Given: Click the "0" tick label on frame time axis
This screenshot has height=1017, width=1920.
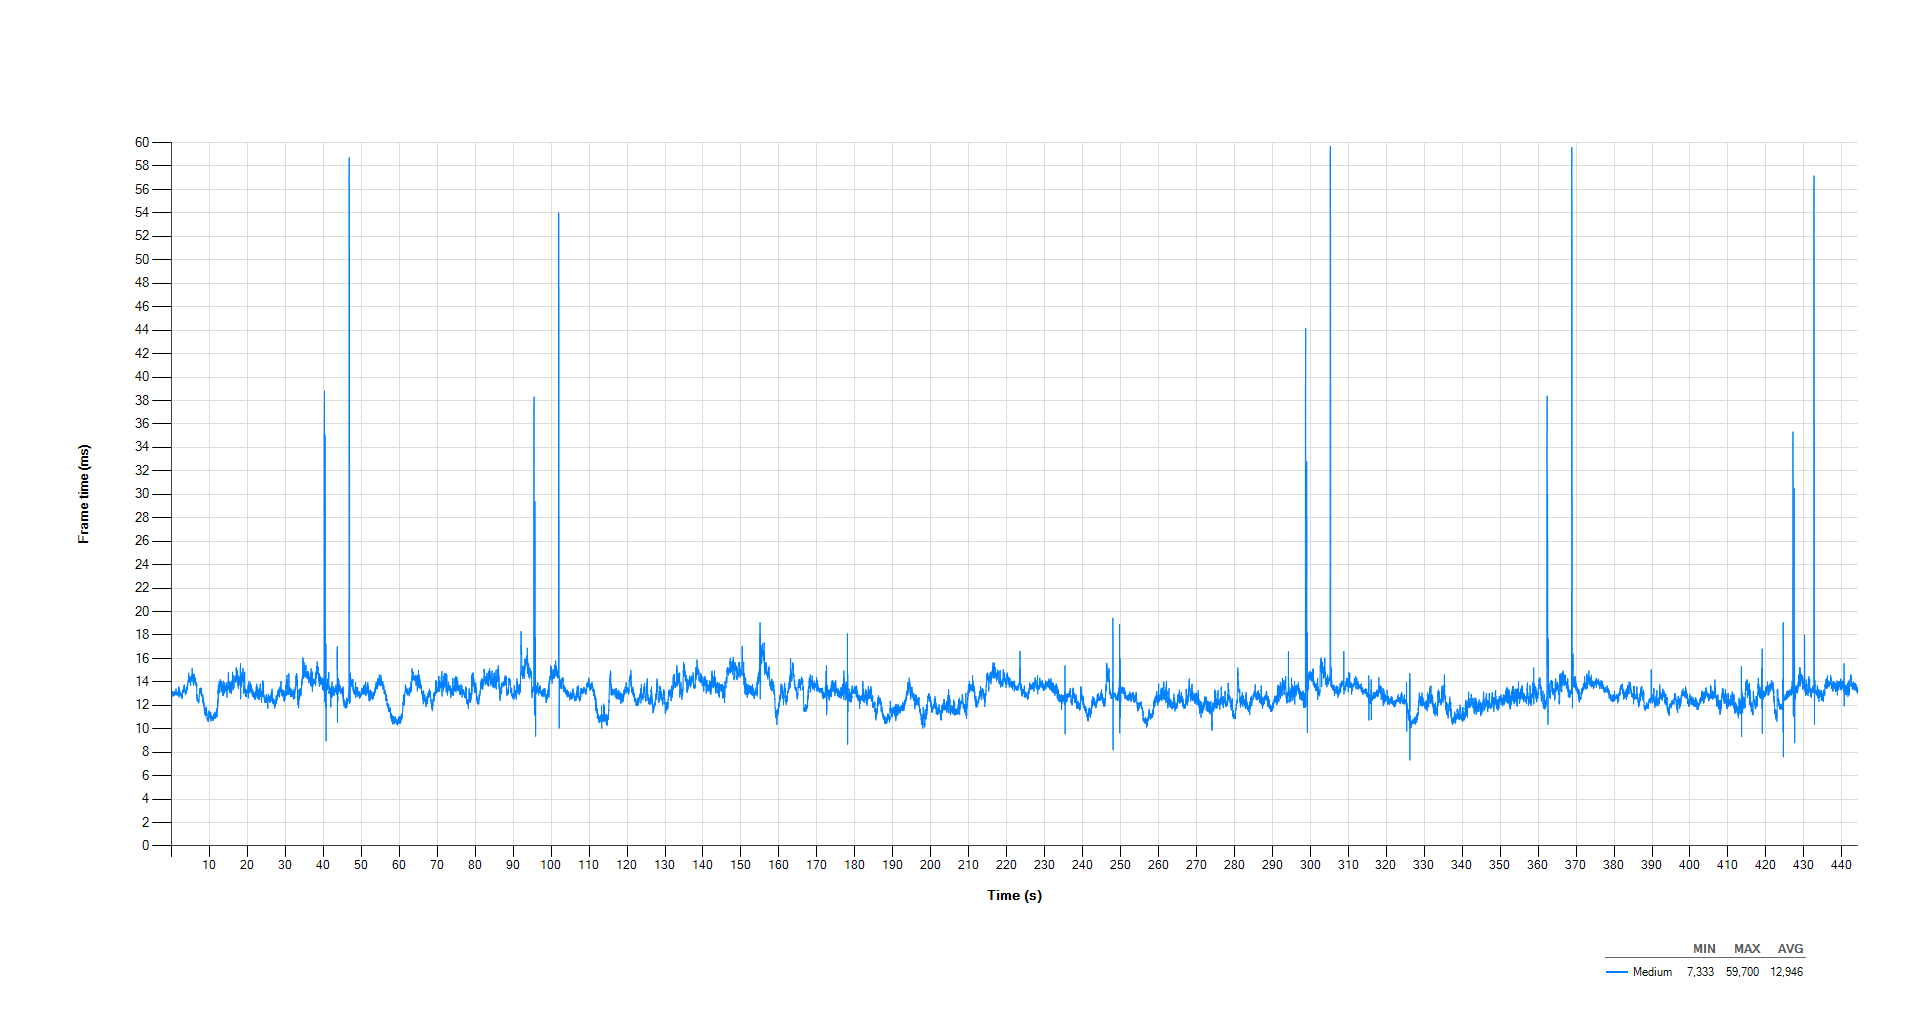Looking at the screenshot, I should click(x=146, y=845).
